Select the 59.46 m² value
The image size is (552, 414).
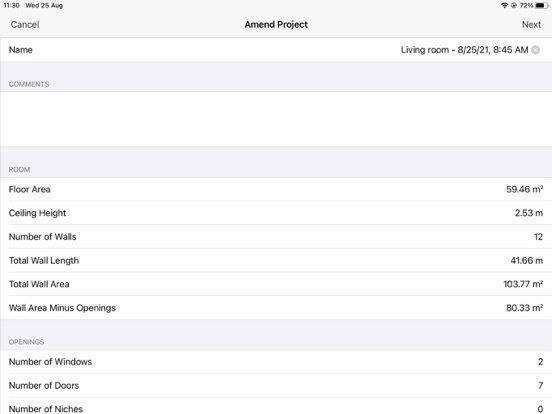click(x=525, y=189)
